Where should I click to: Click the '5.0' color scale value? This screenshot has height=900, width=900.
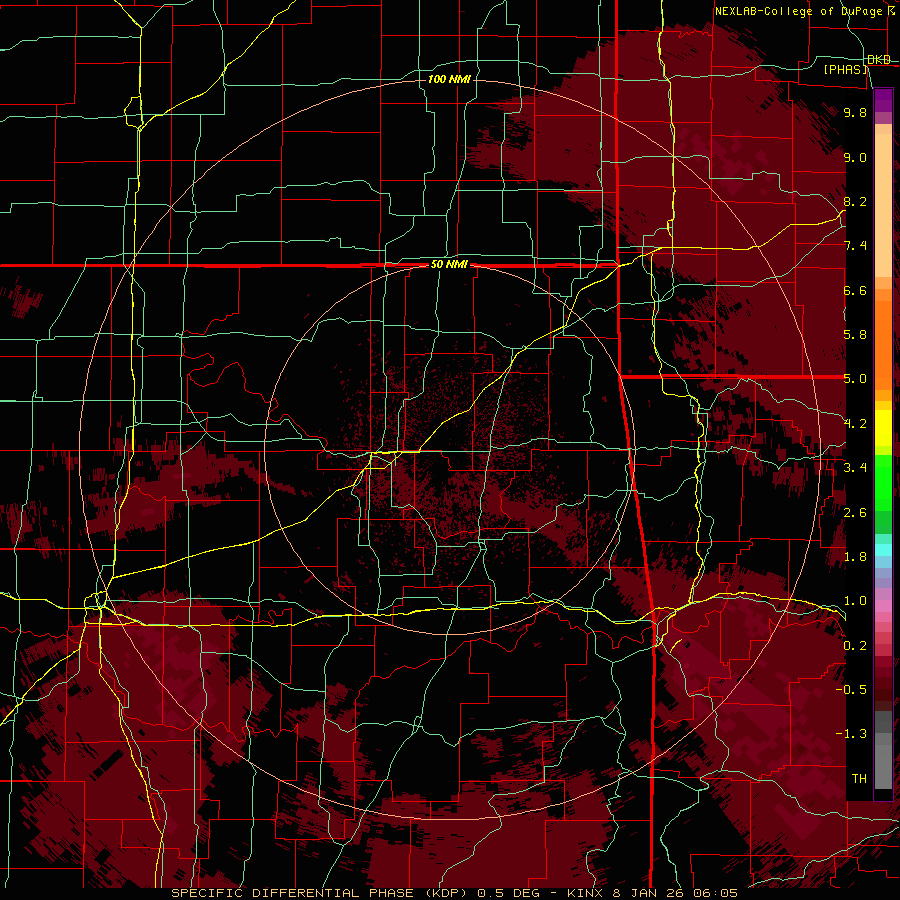click(x=855, y=379)
